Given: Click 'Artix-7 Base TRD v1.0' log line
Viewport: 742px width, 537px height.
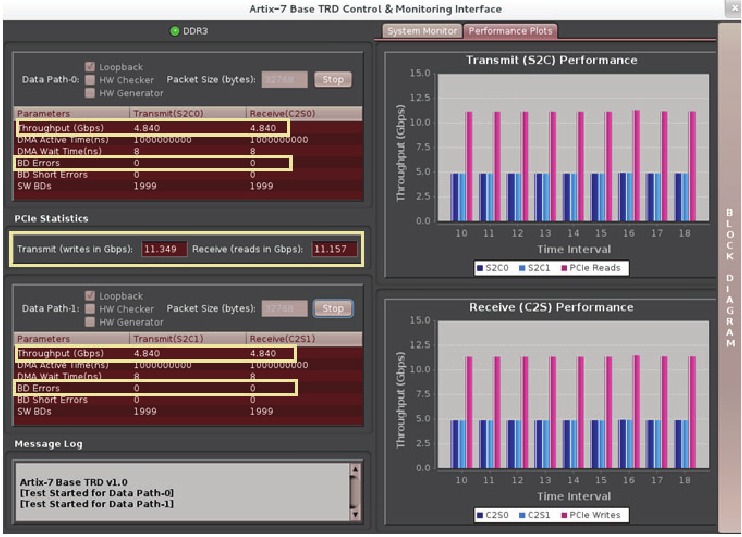Looking at the screenshot, I should tap(73, 483).
